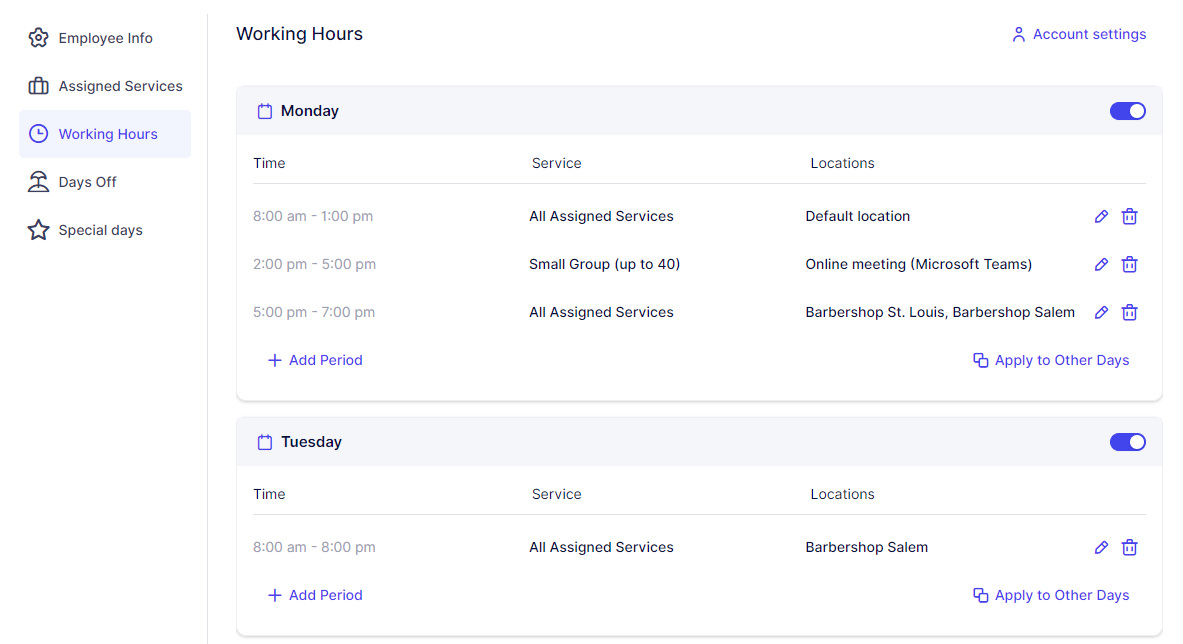Click Apply to Other Days under Monday

click(x=1062, y=360)
